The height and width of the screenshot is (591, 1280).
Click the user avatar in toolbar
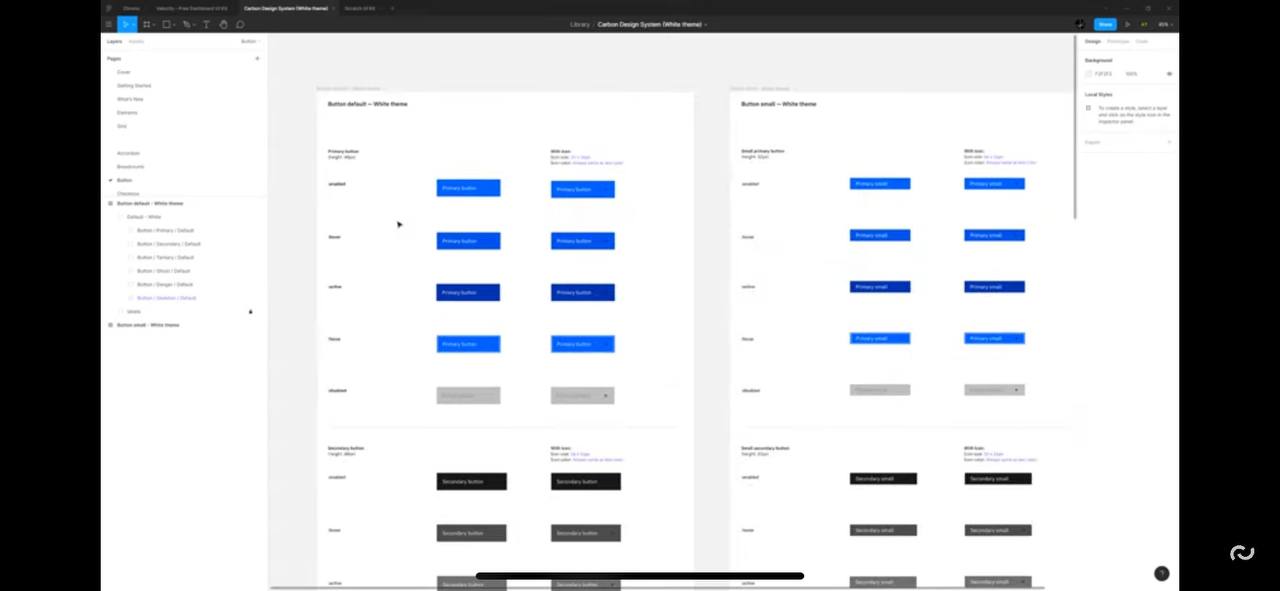pyautogui.click(x=1080, y=24)
